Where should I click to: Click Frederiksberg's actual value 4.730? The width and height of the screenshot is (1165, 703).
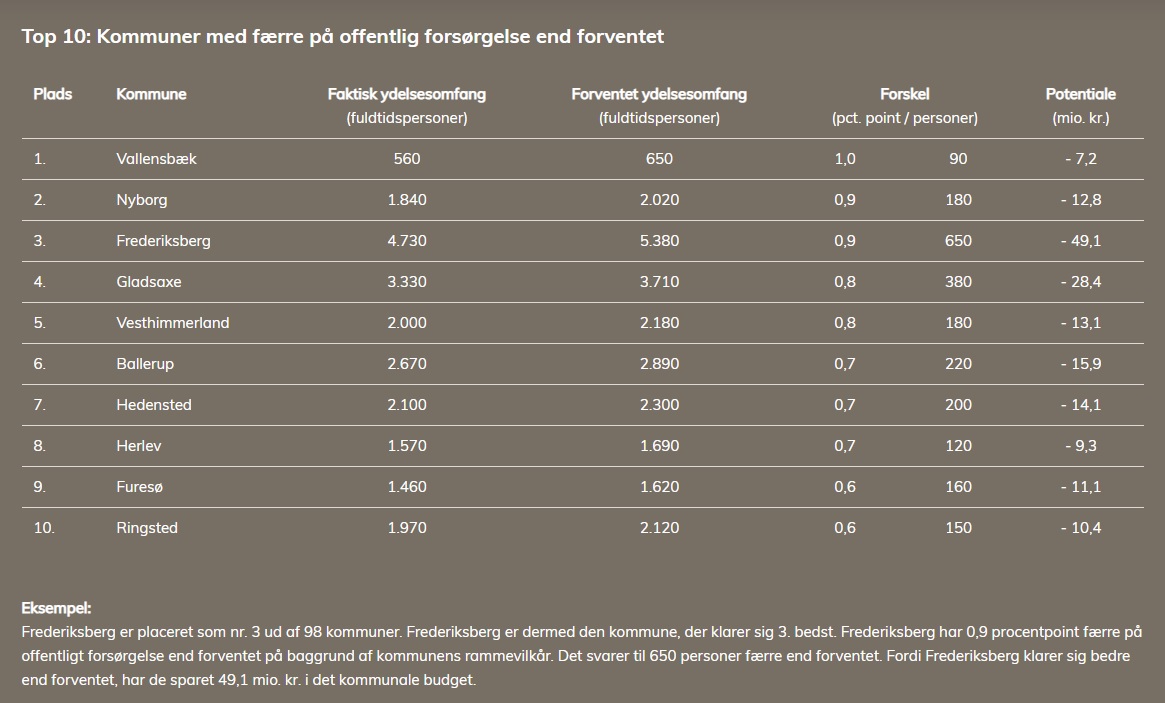click(407, 241)
